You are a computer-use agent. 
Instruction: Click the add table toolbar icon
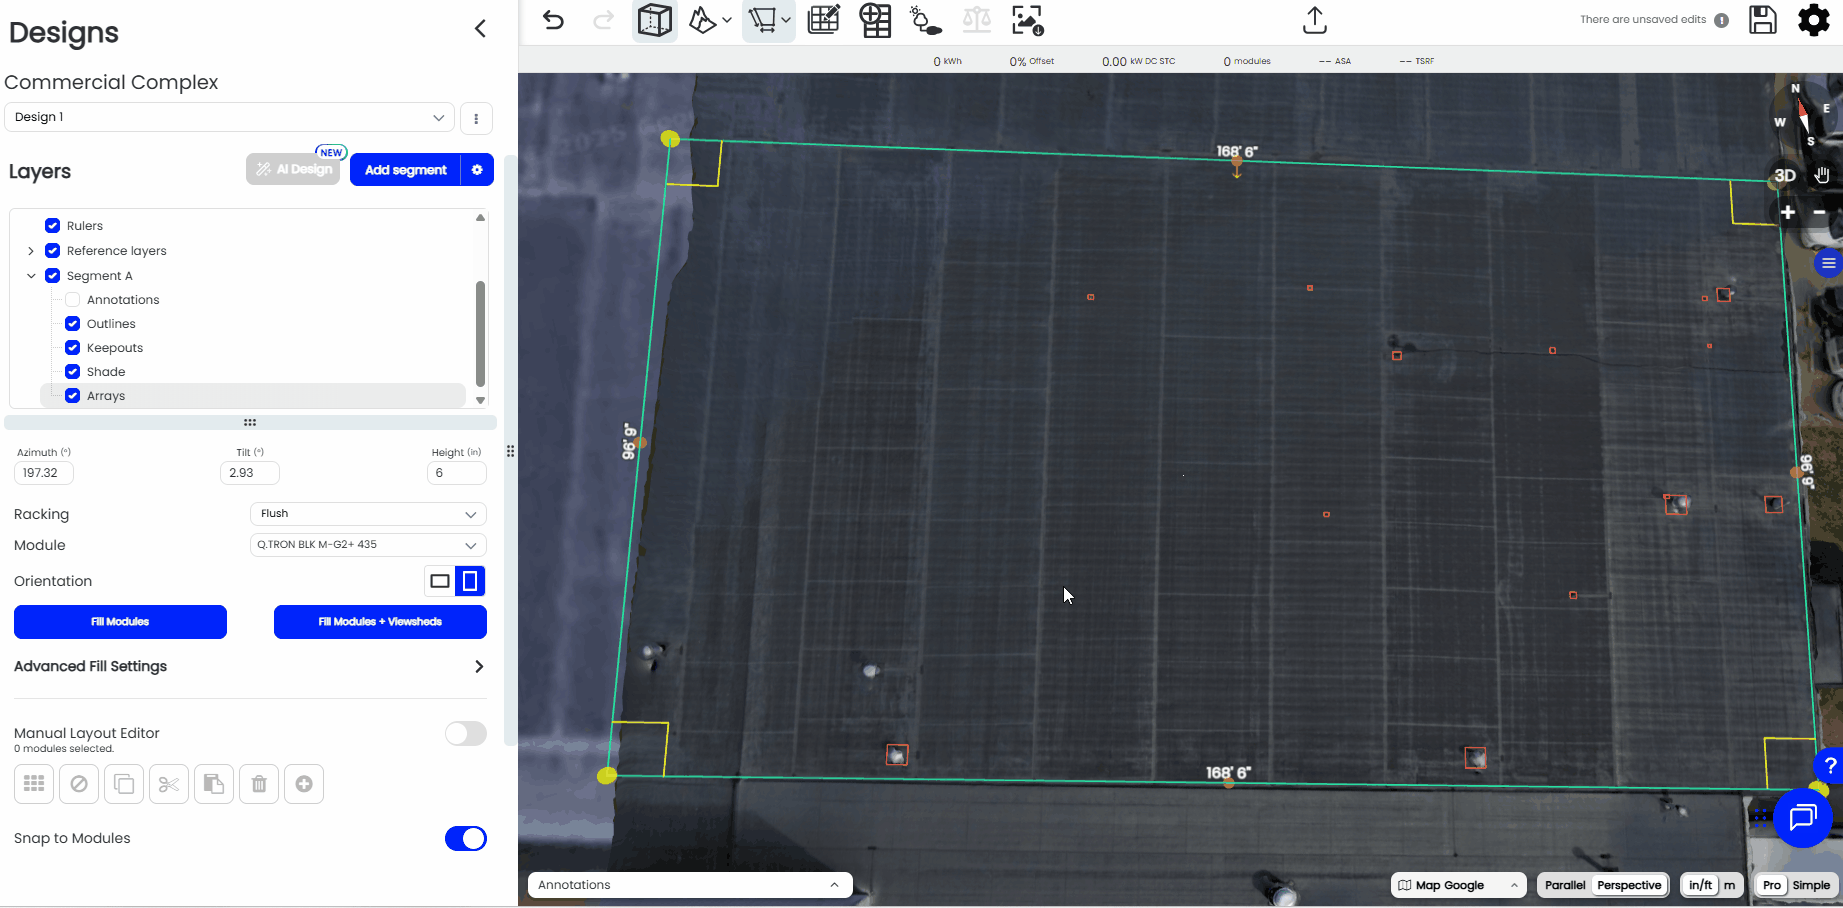pyautogui.click(x=875, y=20)
